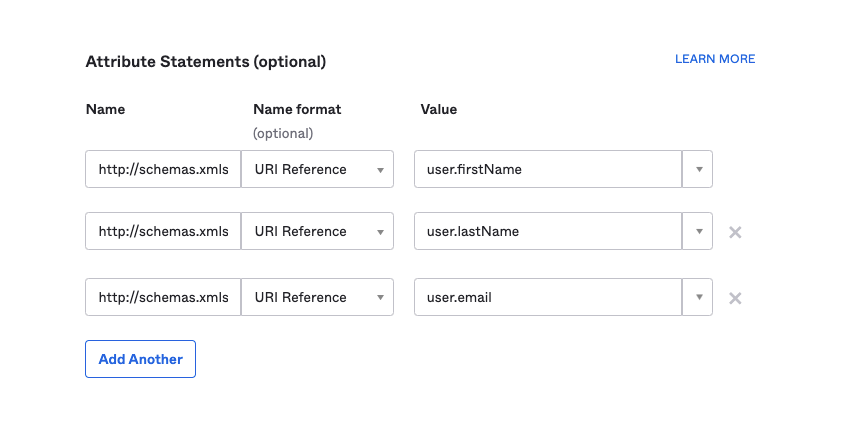Edit the first row's attribute name field

(163, 169)
